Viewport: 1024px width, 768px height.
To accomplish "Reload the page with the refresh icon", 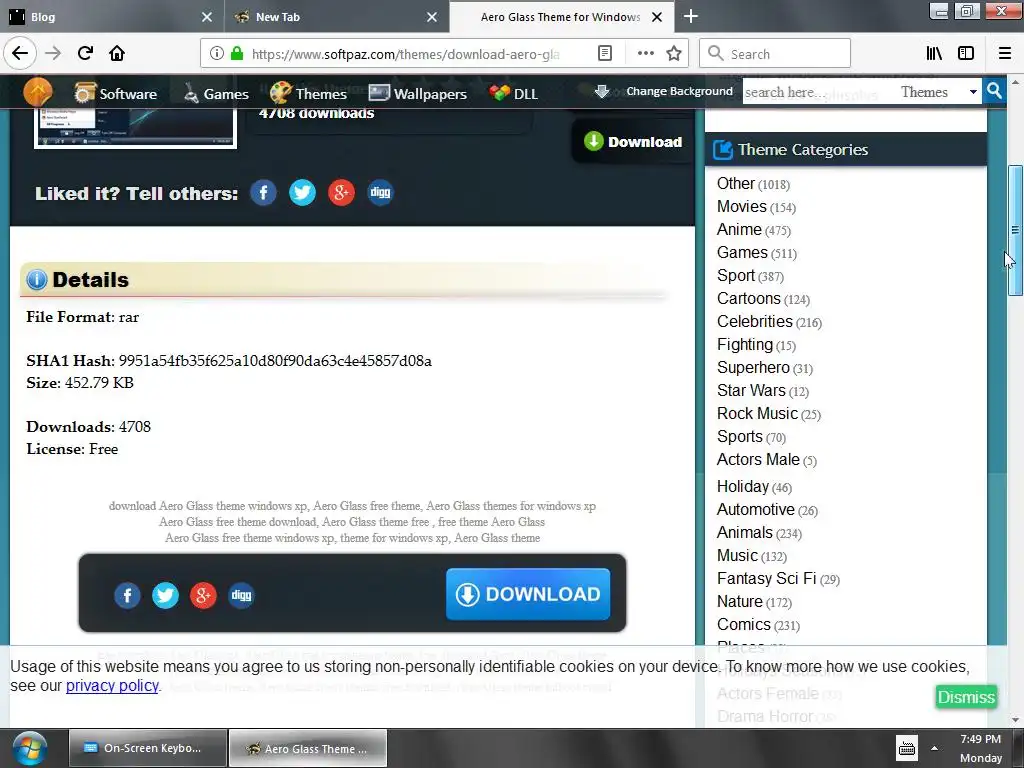I will 85,53.
